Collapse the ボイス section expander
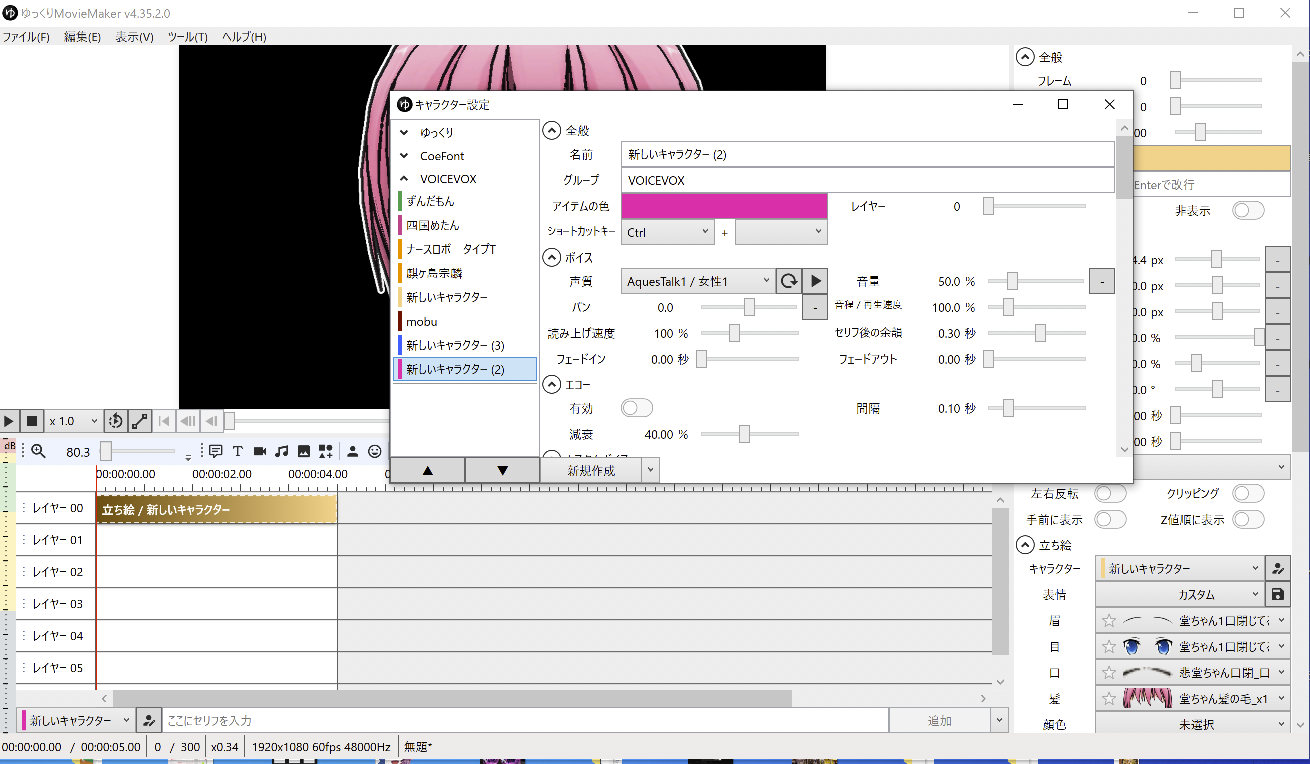Image resolution: width=1310 pixels, height=764 pixels. 552,258
